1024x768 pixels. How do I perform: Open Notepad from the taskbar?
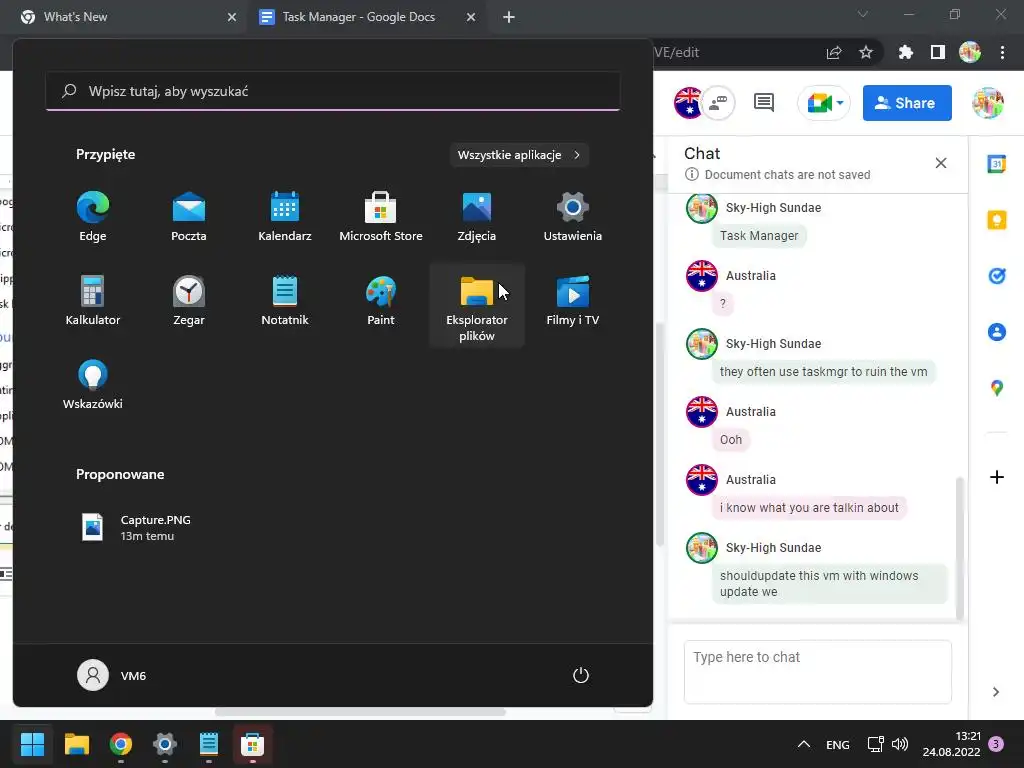(x=208, y=744)
